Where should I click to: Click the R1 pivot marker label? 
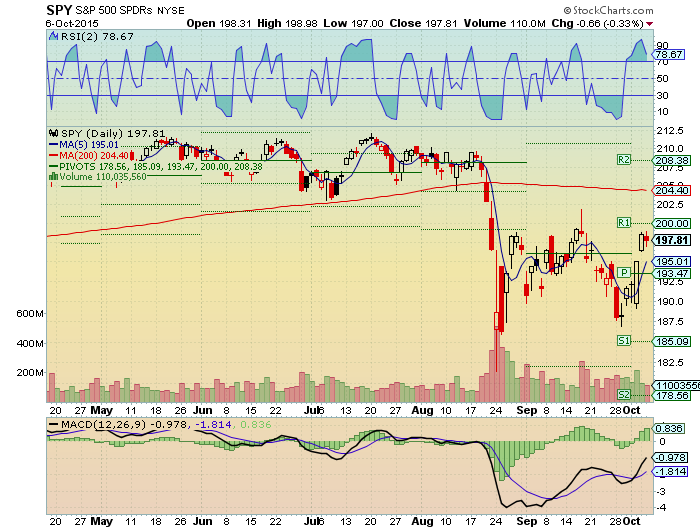pos(624,222)
